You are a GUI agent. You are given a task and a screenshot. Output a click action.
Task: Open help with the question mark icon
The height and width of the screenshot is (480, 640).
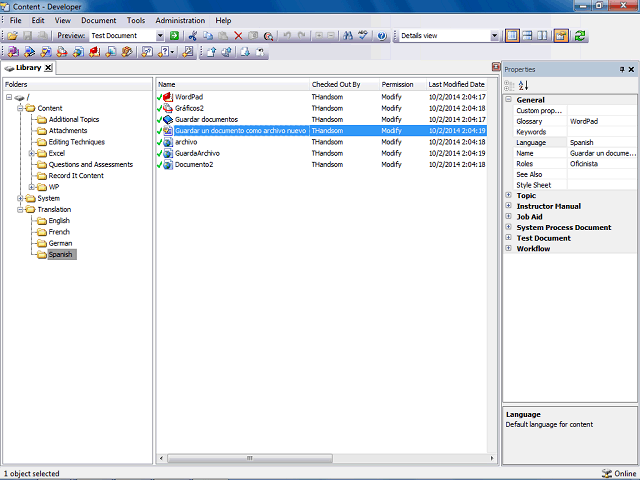point(382,36)
